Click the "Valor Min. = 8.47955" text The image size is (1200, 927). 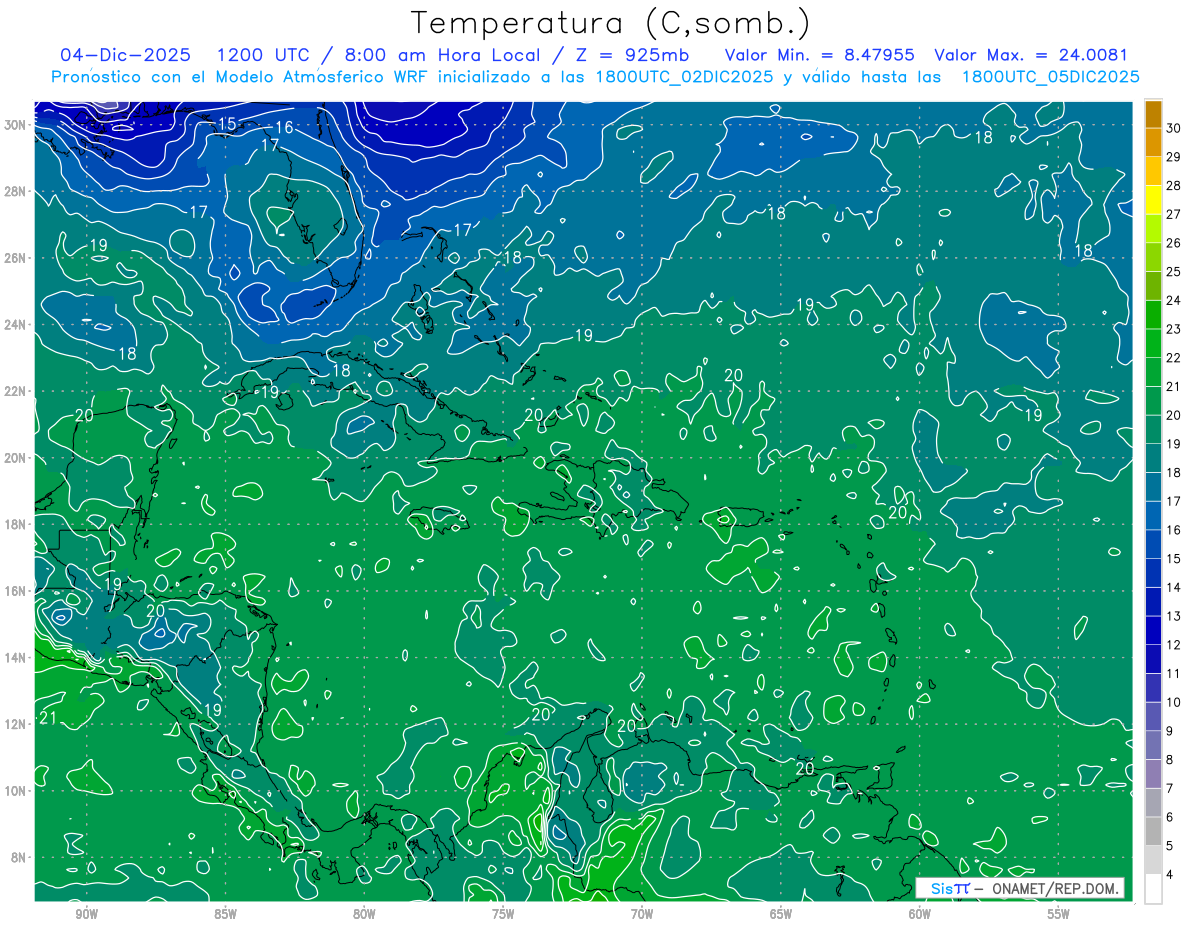[818, 55]
